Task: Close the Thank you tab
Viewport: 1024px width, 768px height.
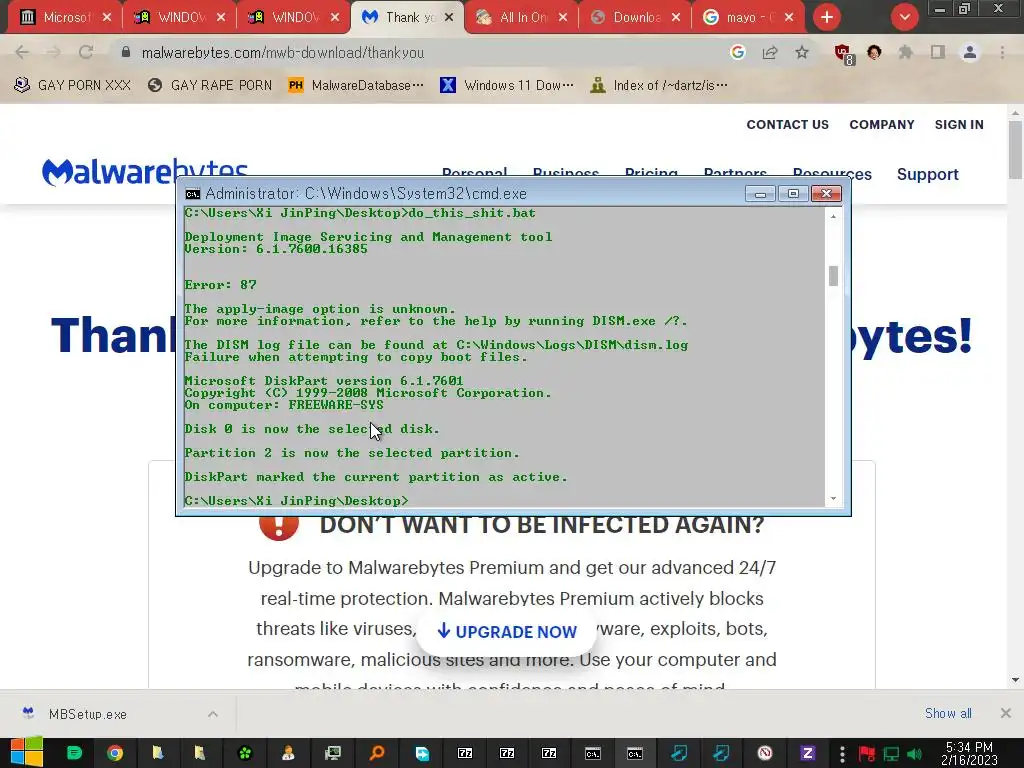Action: coord(449,18)
